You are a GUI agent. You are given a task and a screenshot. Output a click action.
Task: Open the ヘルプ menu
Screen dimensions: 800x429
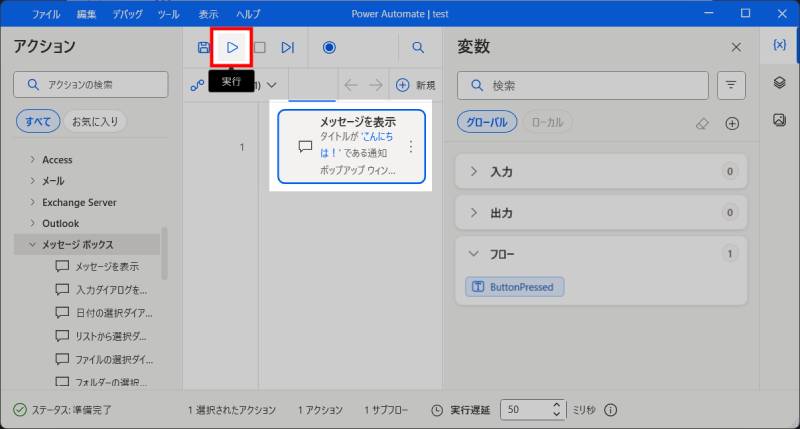click(248, 14)
